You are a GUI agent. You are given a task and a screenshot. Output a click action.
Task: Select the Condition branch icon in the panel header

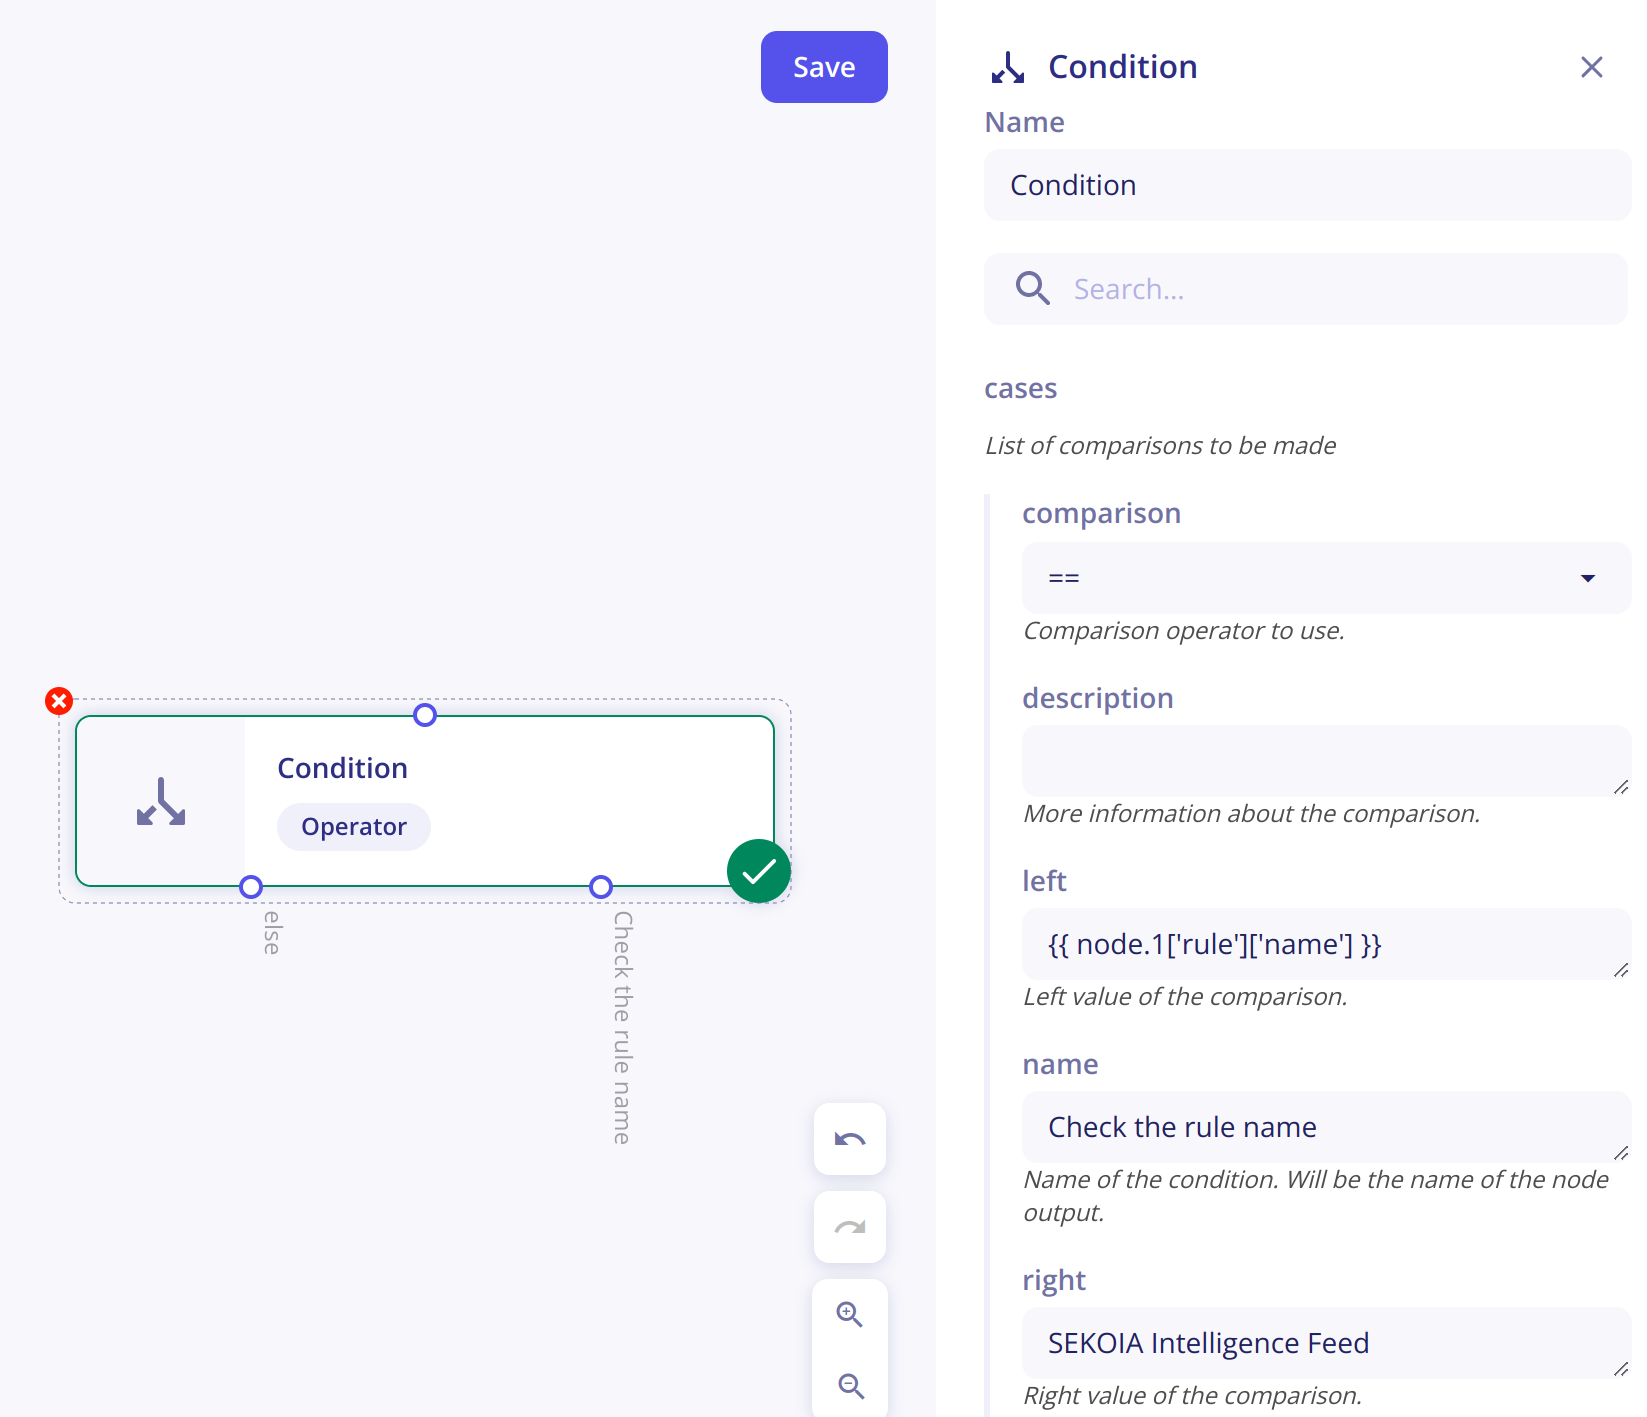click(1008, 66)
